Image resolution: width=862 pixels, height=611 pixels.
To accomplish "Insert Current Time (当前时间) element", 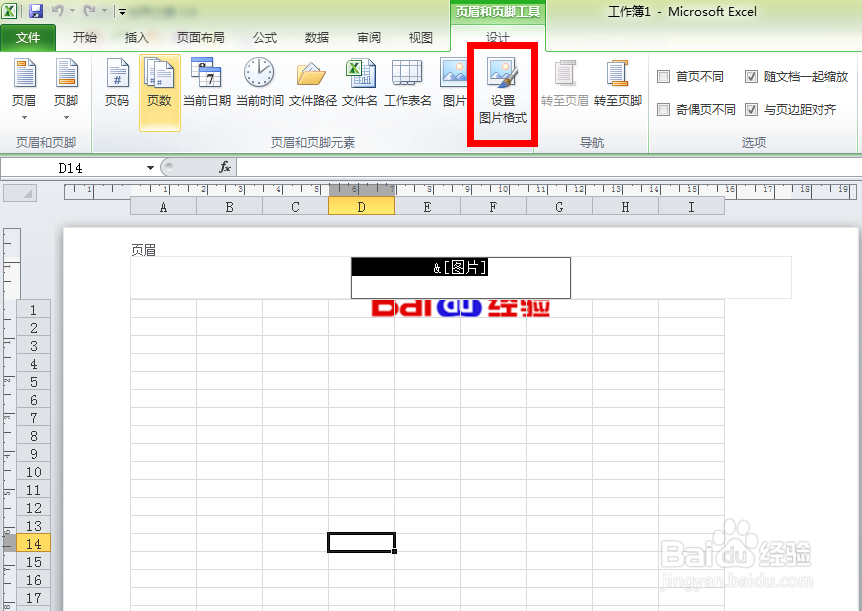I will (259, 82).
